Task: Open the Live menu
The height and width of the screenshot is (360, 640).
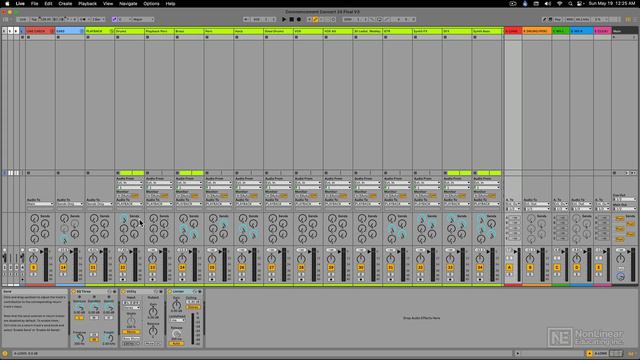Action: click(20, 4)
